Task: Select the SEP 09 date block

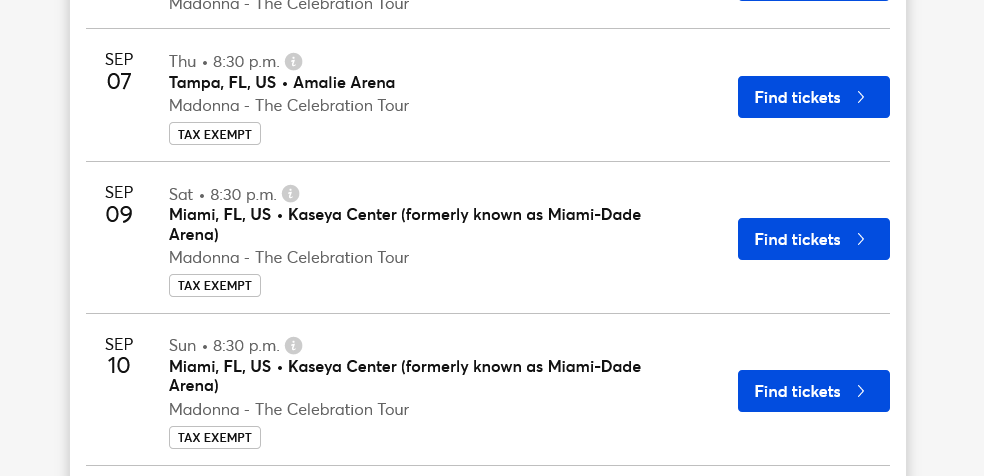Action: [119, 204]
